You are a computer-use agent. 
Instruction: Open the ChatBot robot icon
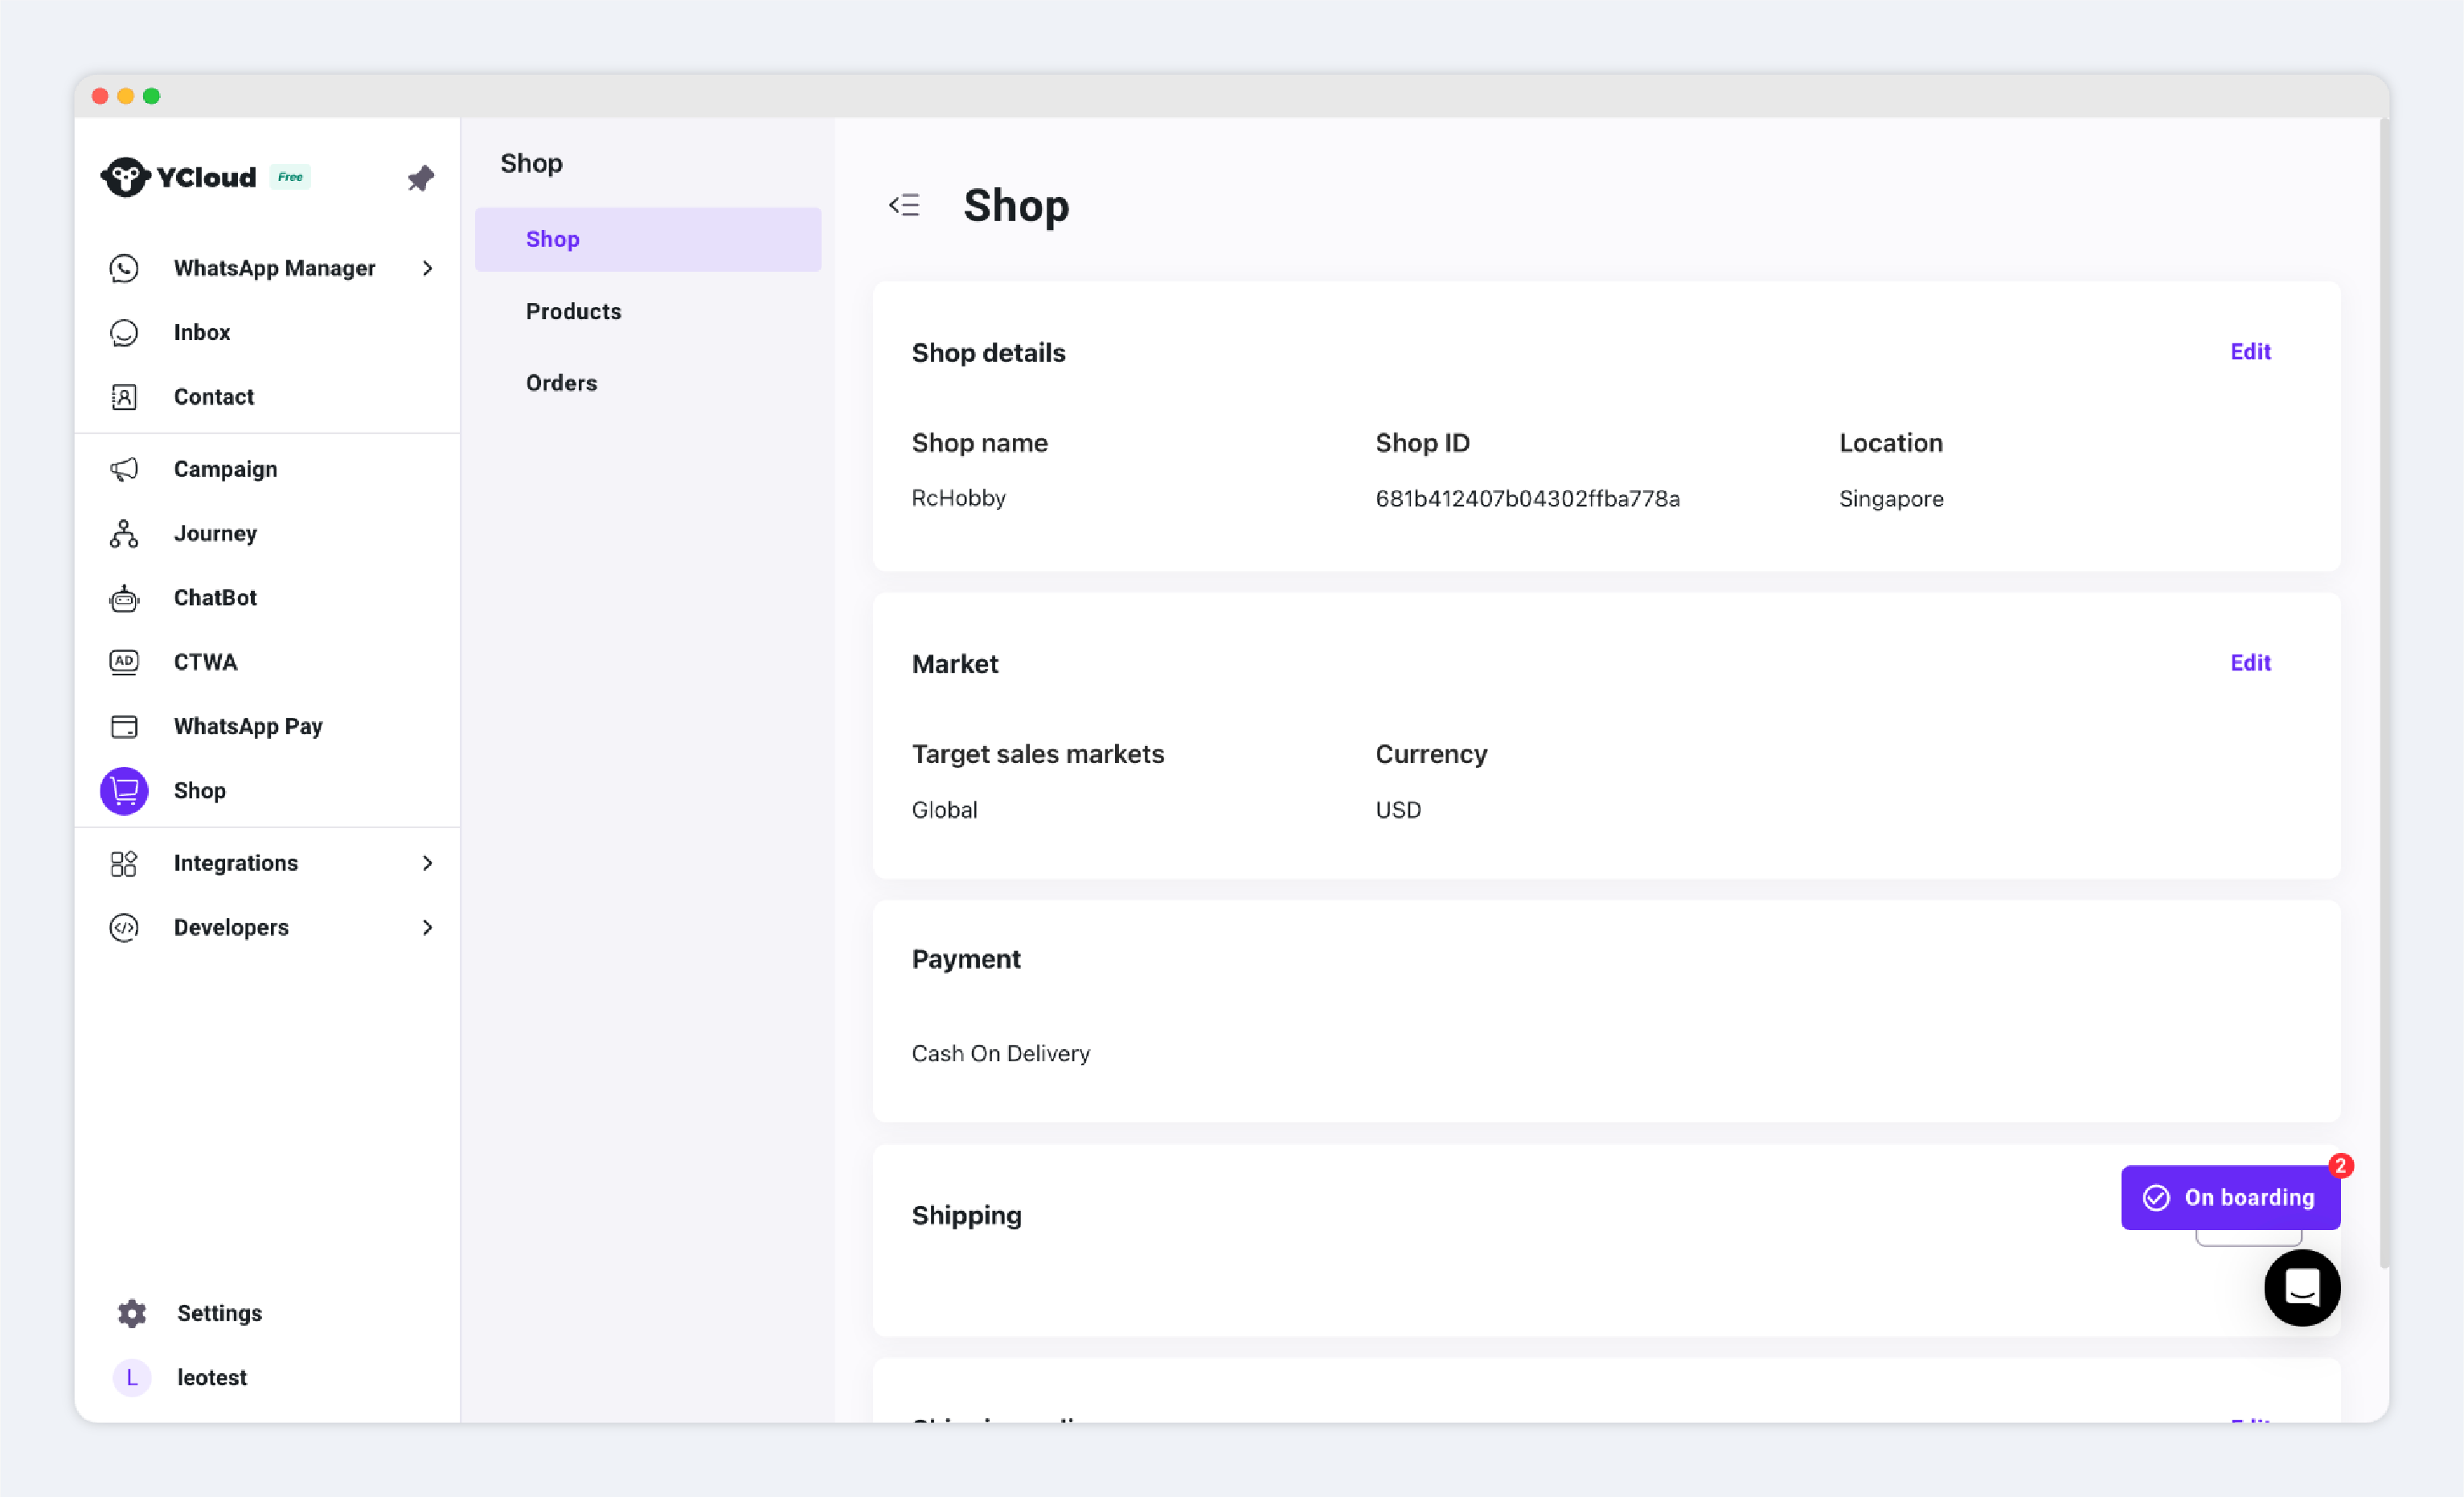tap(124, 598)
